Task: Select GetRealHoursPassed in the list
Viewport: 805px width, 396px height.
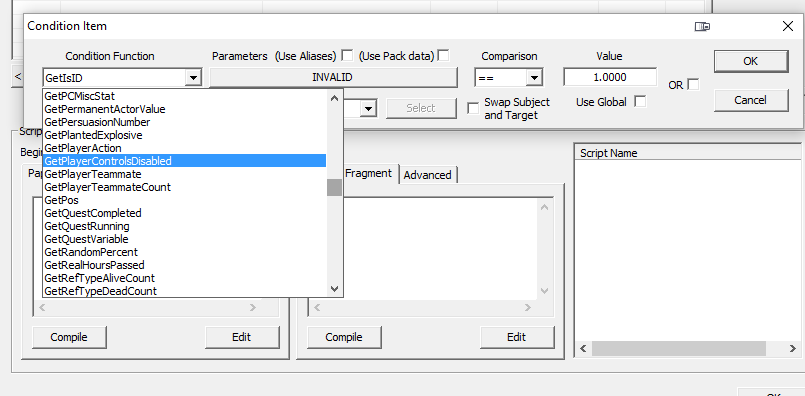Action: pyautogui.click(x=184, y=265)
